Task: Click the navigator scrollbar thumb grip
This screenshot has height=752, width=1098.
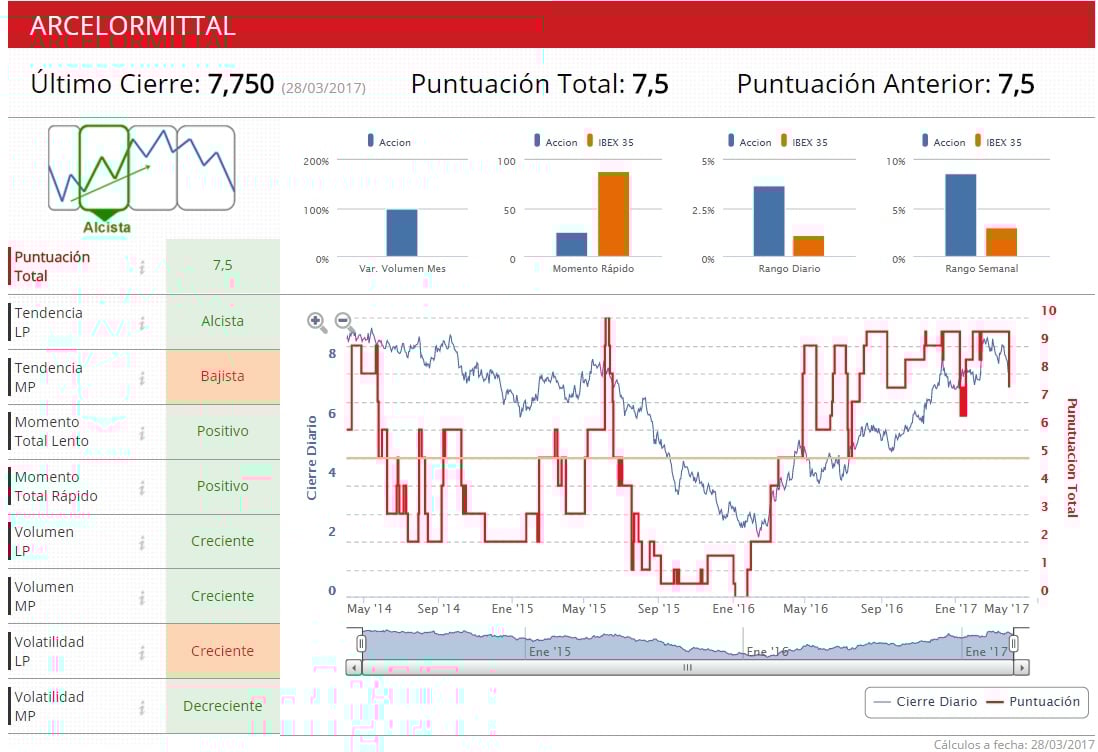Action: coord(688,667)
